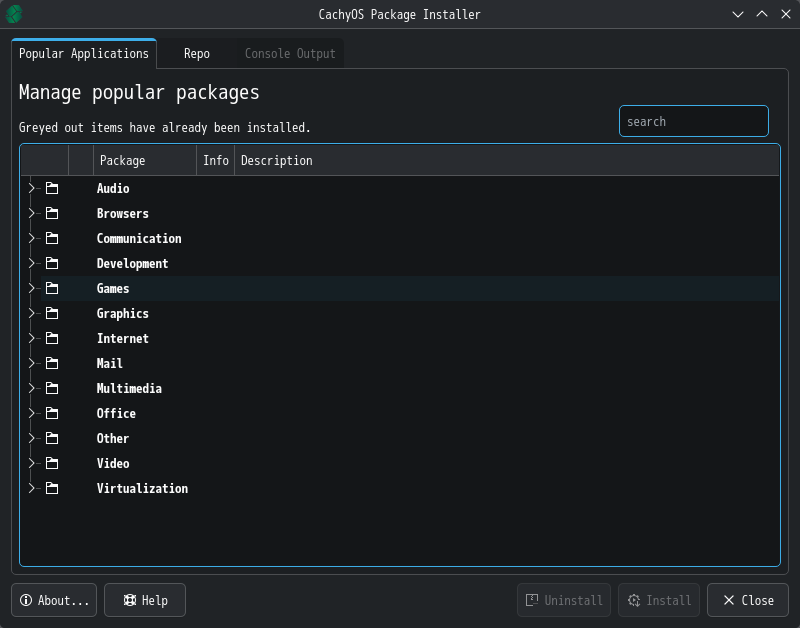Expand the Audio category
Viewport: 800px width, 628px height.
(32, 188)
